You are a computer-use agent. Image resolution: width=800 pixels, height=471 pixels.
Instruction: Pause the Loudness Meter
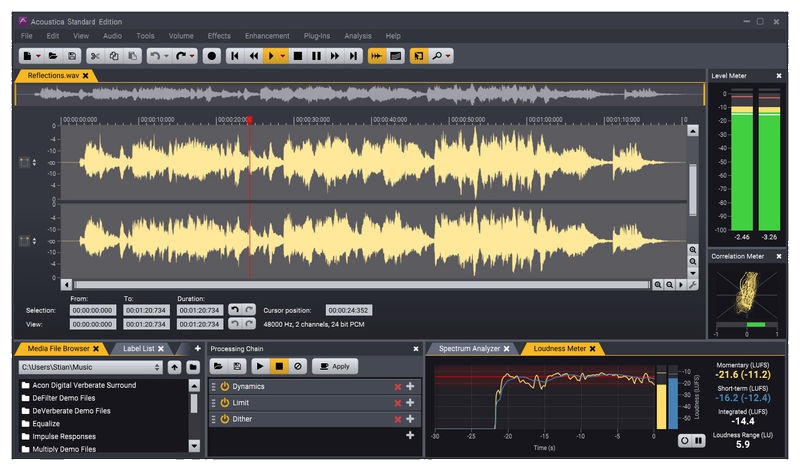point(698,440)
